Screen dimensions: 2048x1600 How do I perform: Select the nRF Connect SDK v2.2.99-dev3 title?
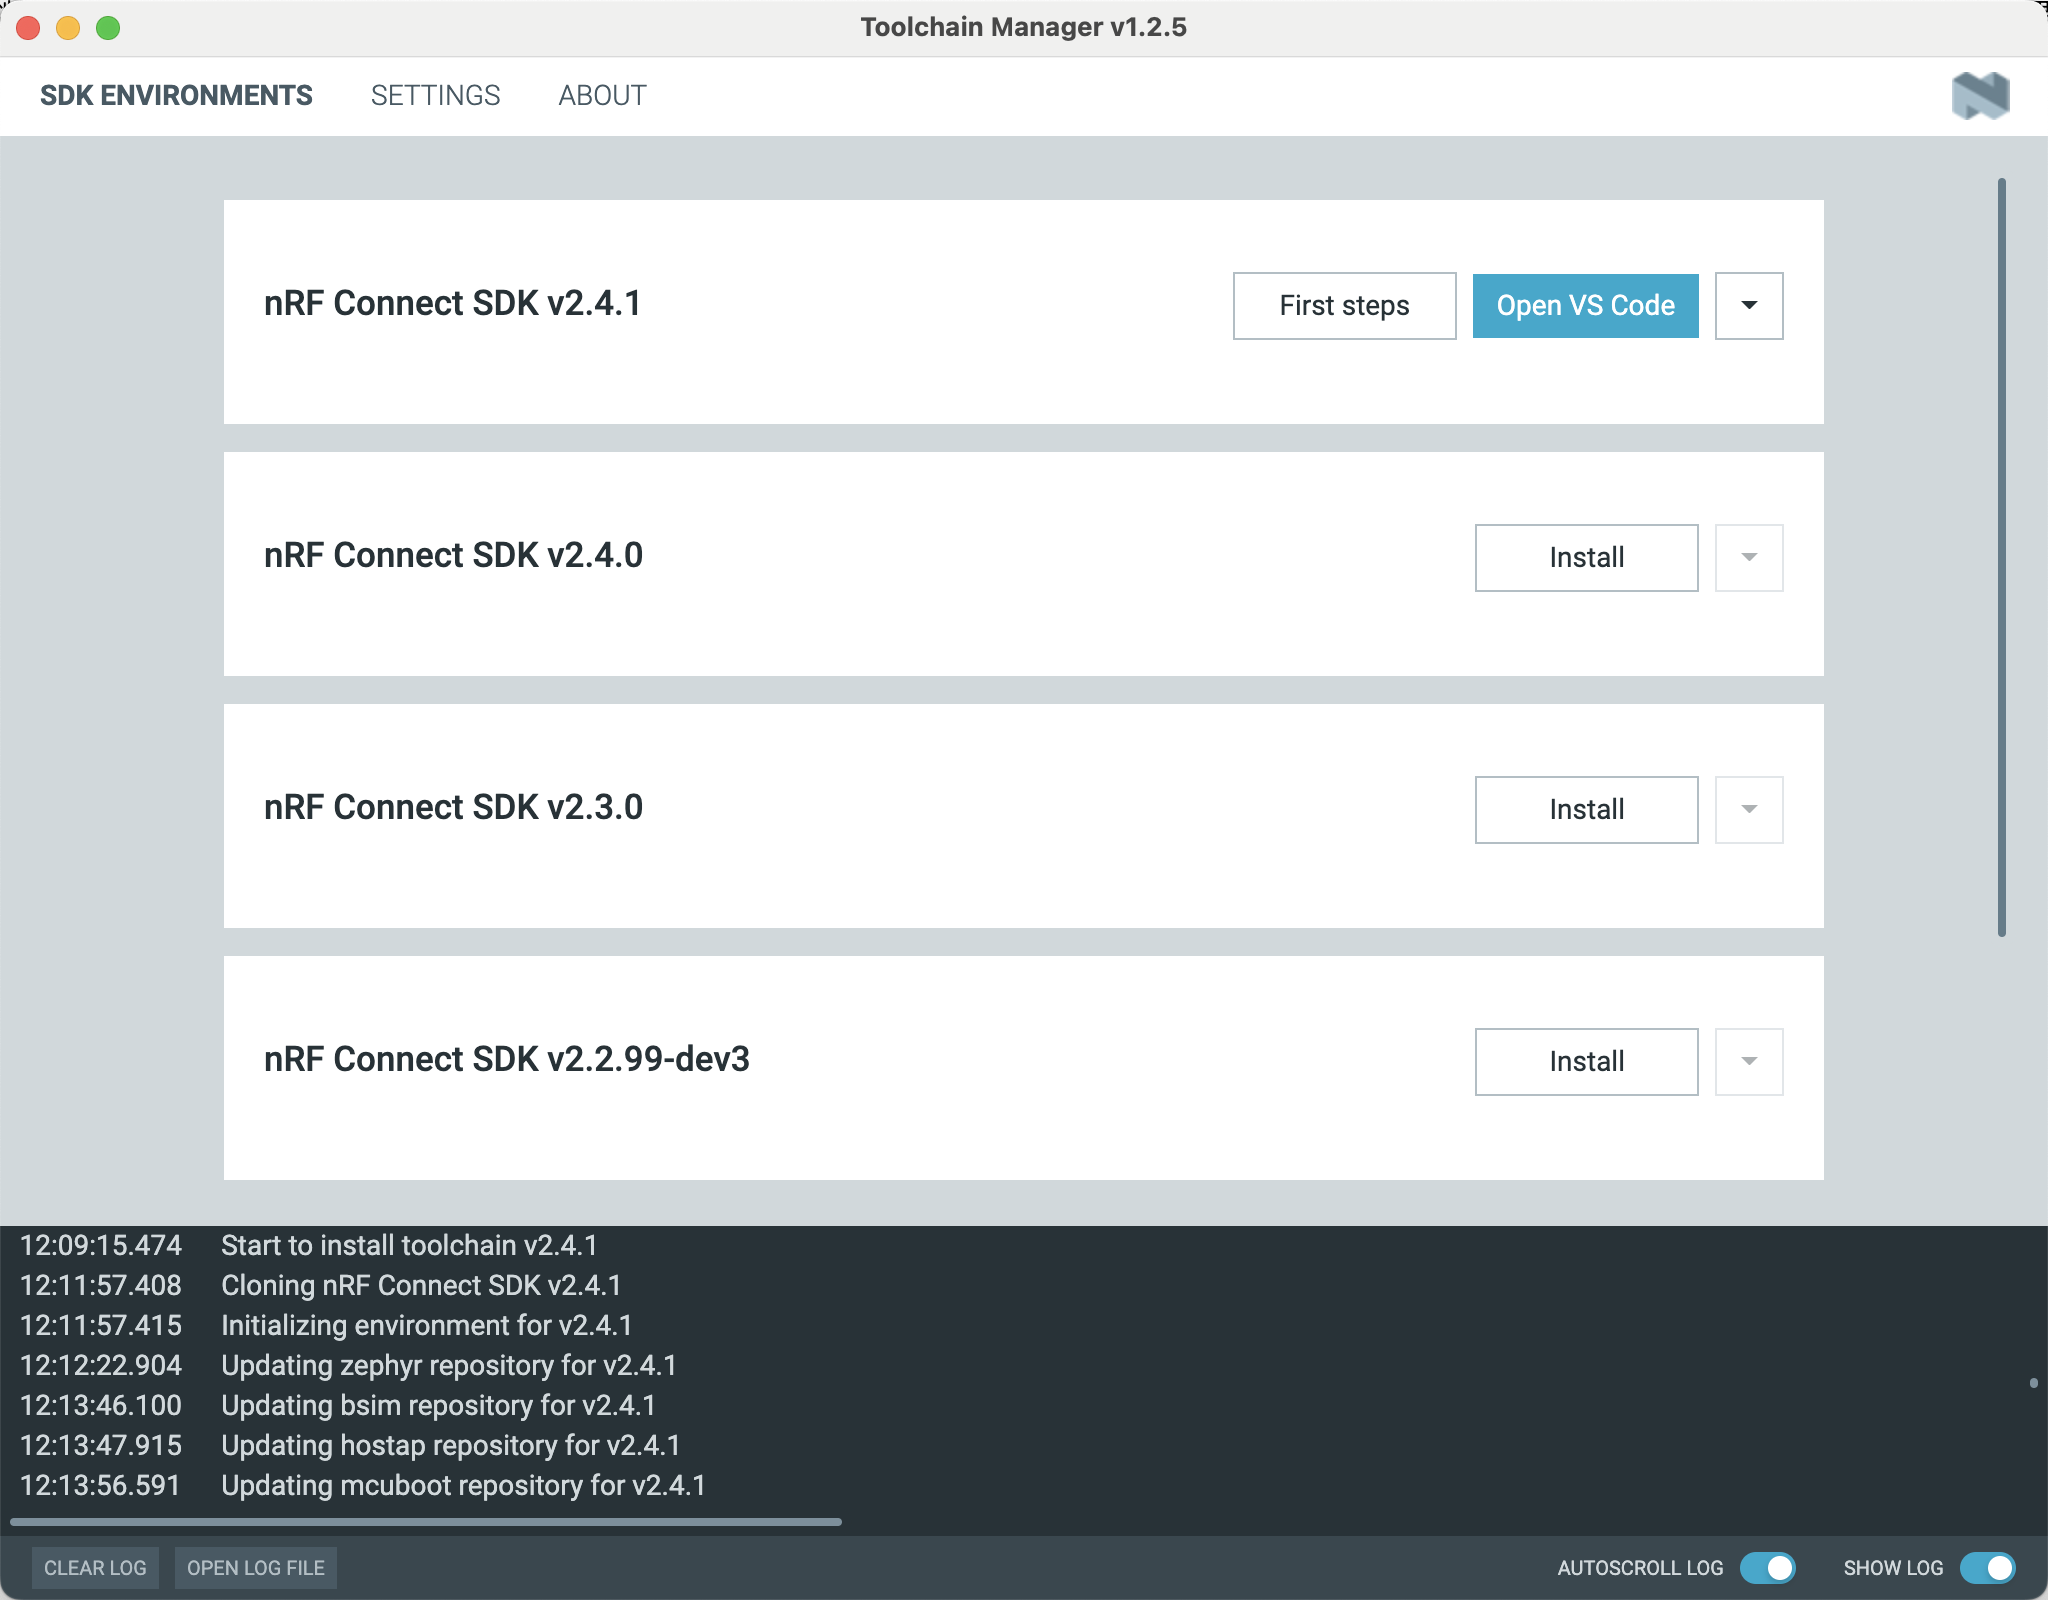tap(507, 1059)
